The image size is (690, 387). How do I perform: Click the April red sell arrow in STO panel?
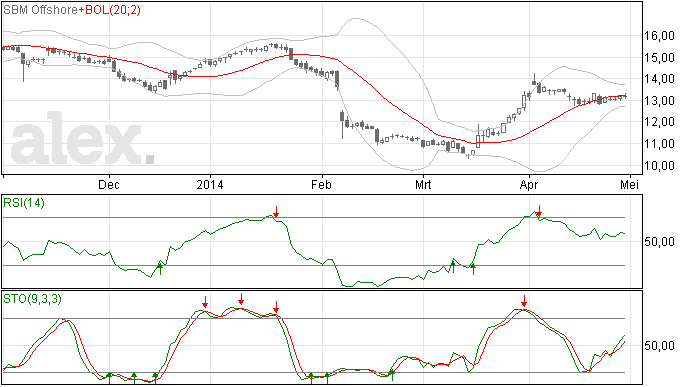tap(524, 301)
